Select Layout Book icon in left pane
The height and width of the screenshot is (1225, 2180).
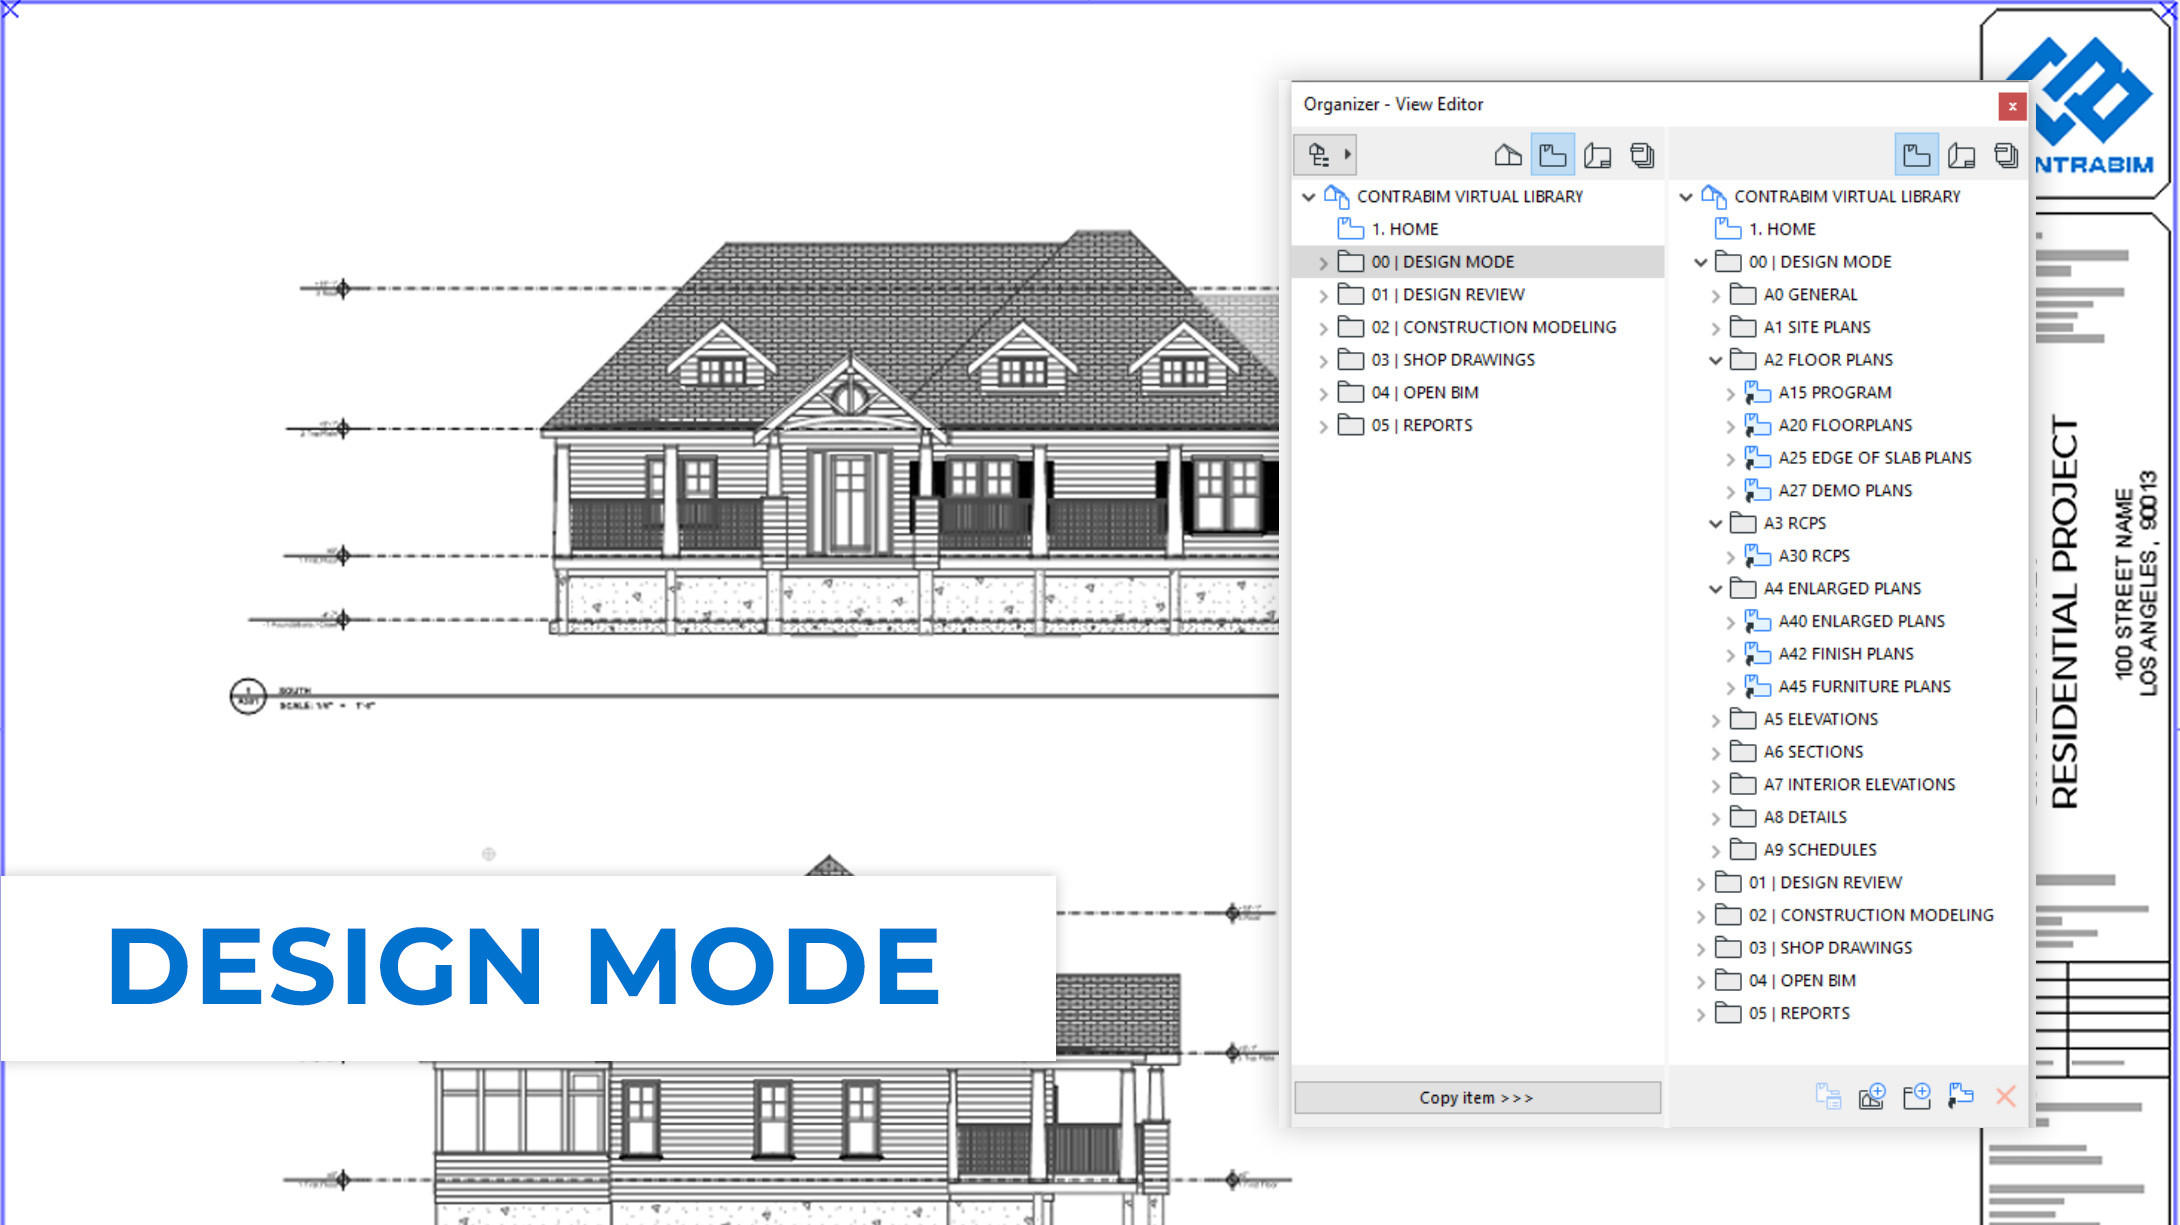[1597, 155]
